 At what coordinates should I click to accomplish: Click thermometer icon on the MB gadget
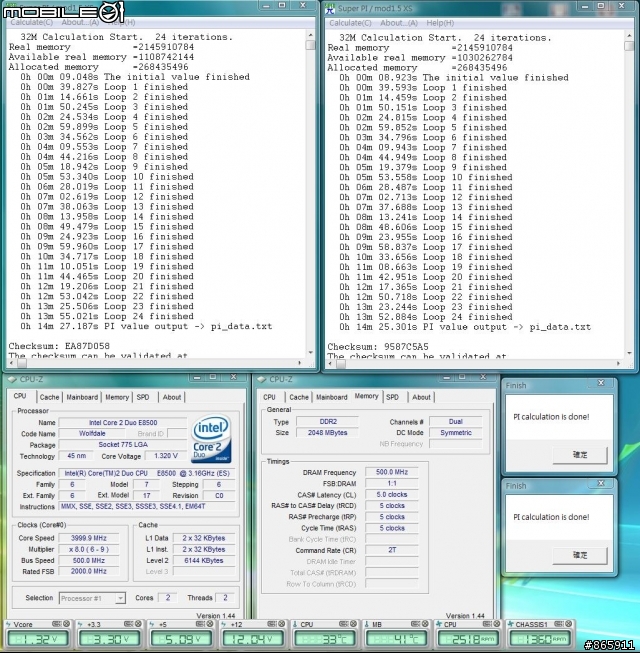click(367, 624)
